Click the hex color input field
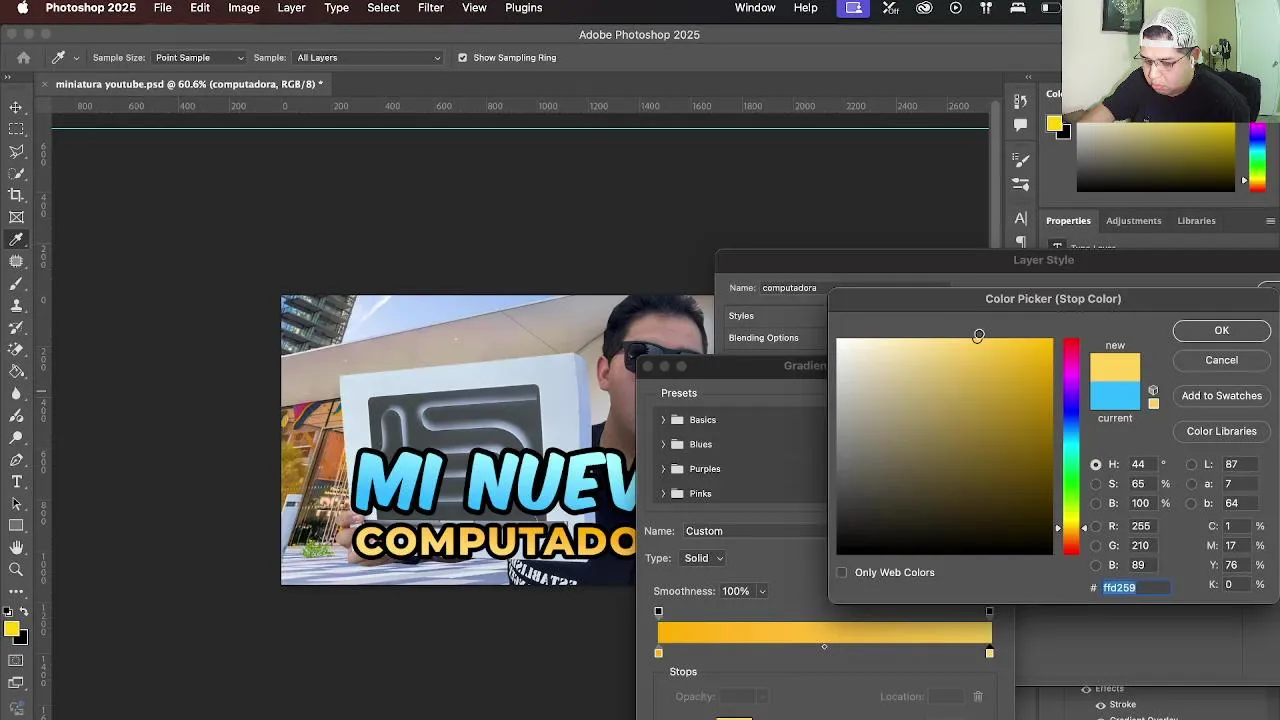Image resolution: width=1280 pixels, height=720 pixels. tap(1135, 588)
